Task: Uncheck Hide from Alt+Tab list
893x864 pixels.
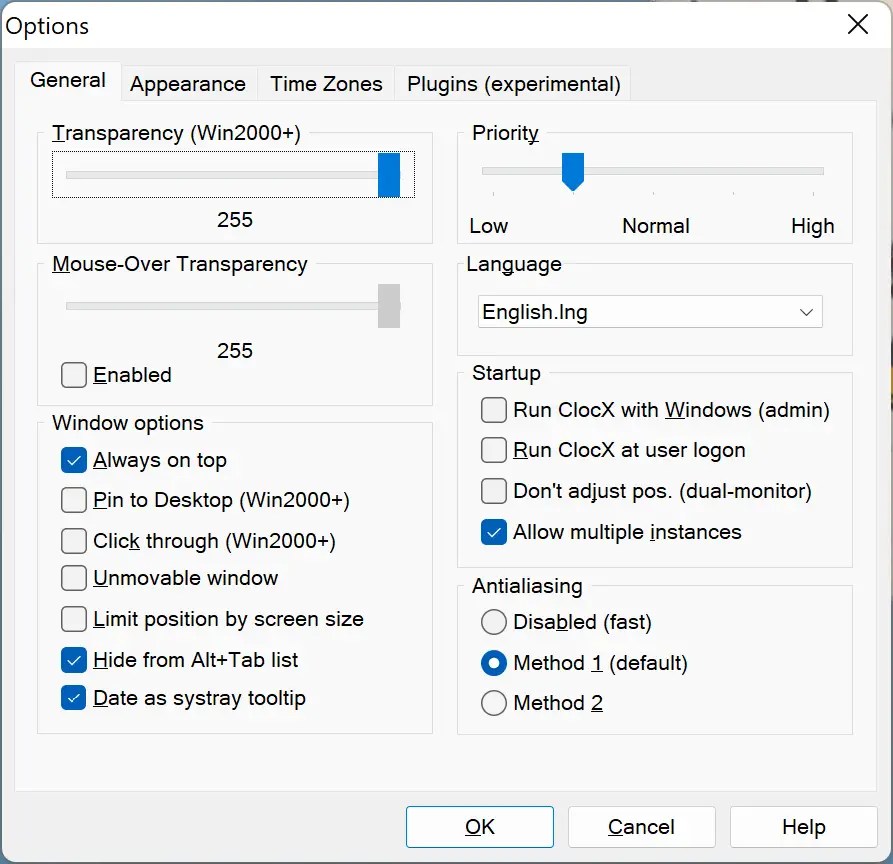Action: click(x=73, y=659)
